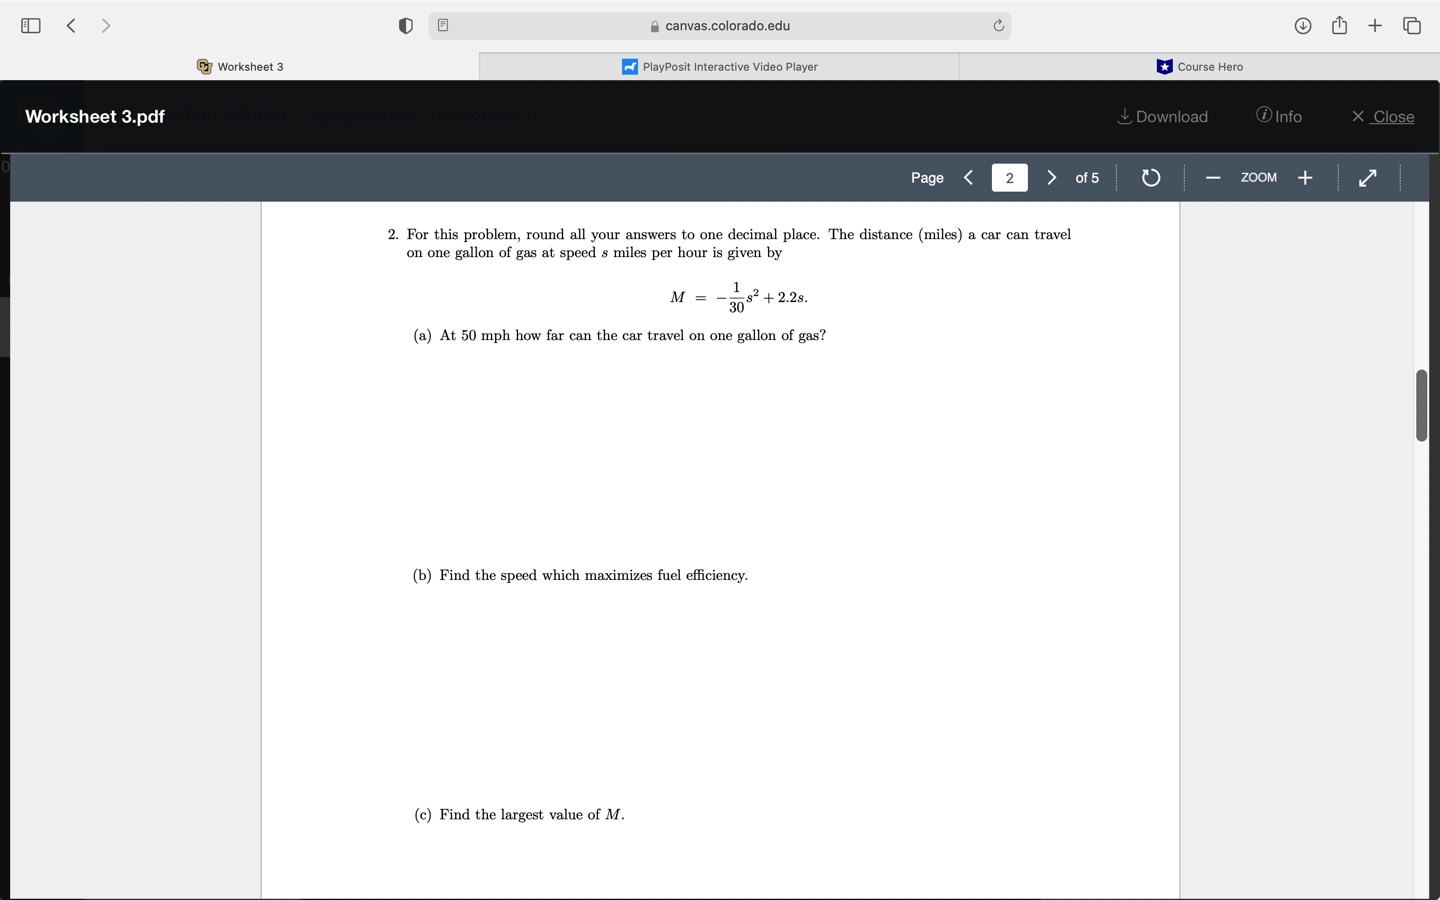Screen dimensions: 1440x900
Task: Click the browser back navigation arrow
Action: click(x=71, y=25)
